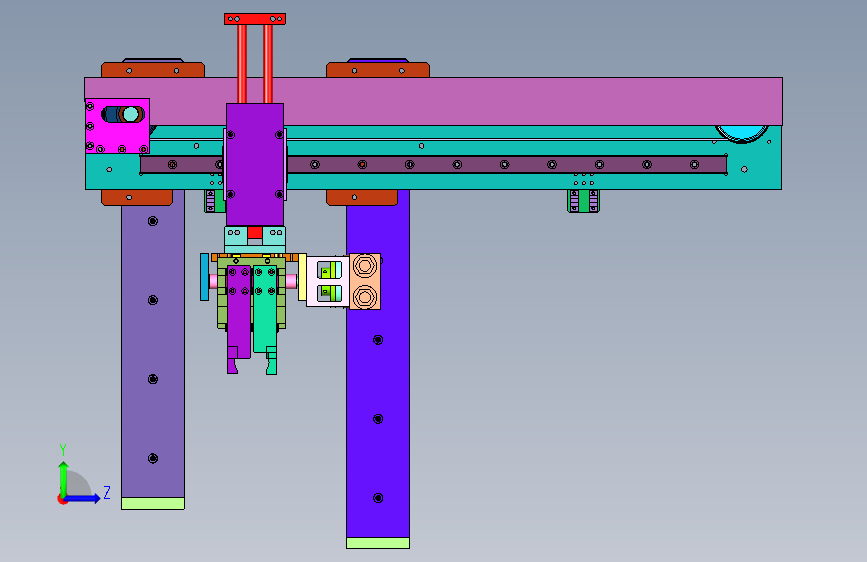Image resolution: width=867 pixels, height=562 pixels.
Task: Select the left red cylinder rod
Action: tap(242, 64)
